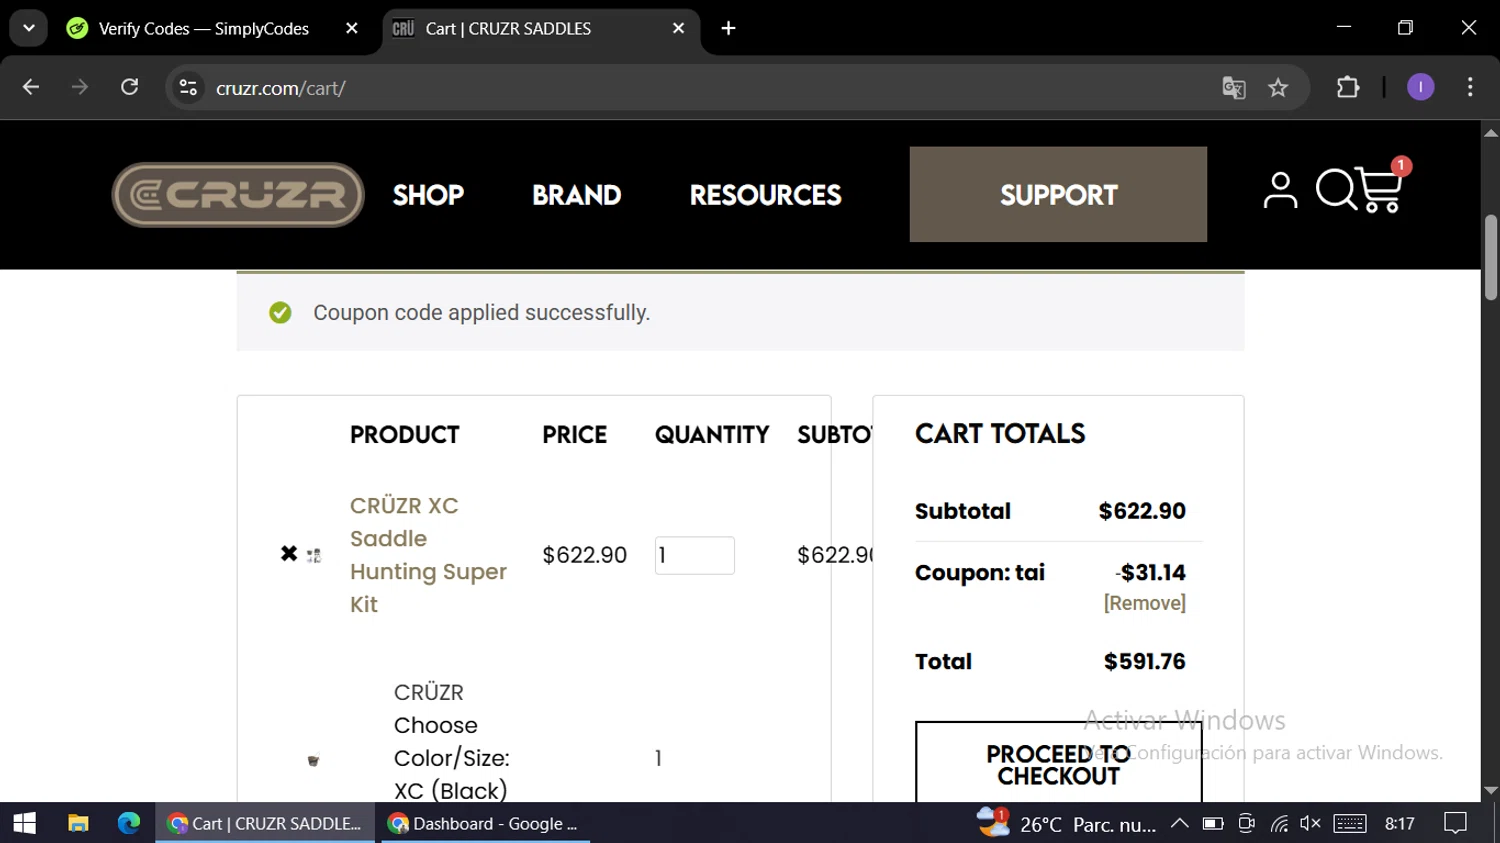Image resolution: width=1500 pixels, height=843 pixels.
Task: Open CRÜZR XC Saddle Hunting Super Kit link
Action: [x=428, y=555]
